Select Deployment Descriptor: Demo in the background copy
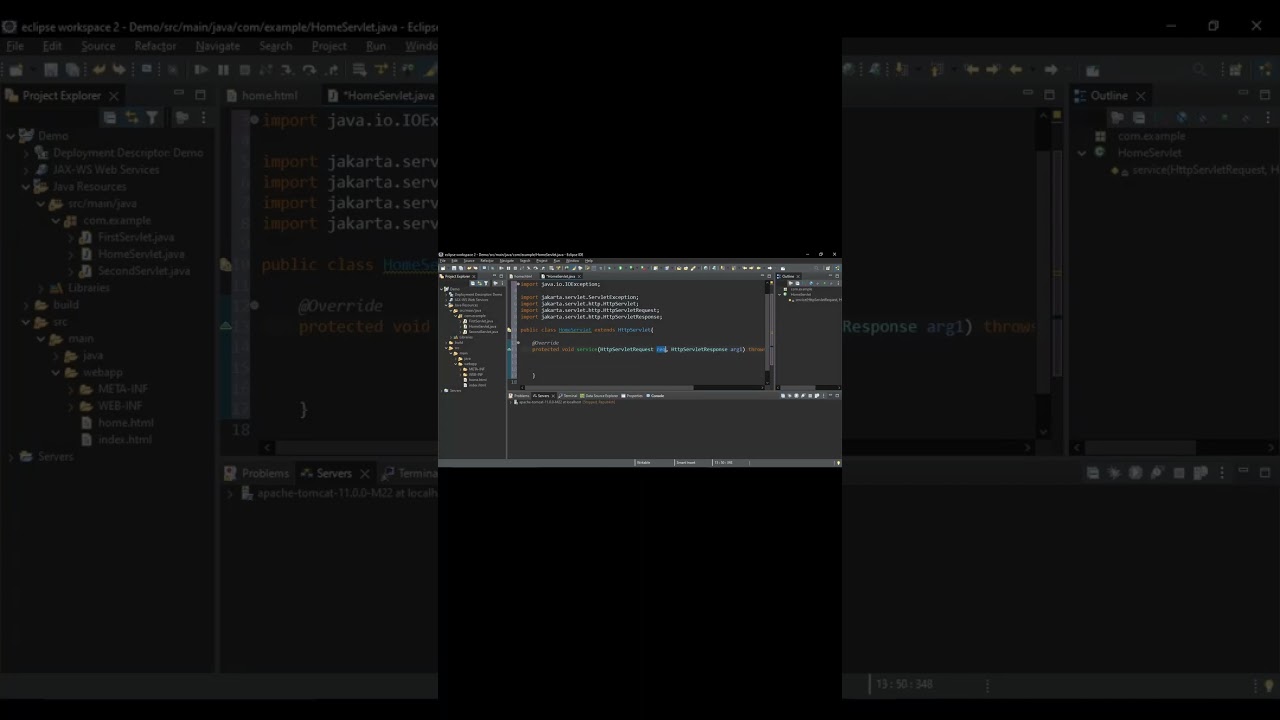 (x=128, y=153)
